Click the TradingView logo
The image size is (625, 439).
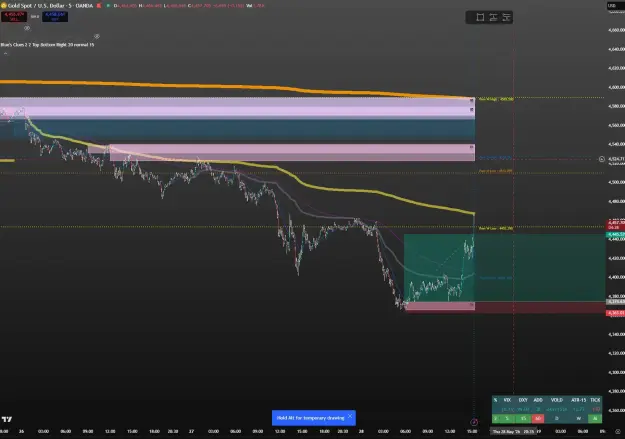[7, 419]
